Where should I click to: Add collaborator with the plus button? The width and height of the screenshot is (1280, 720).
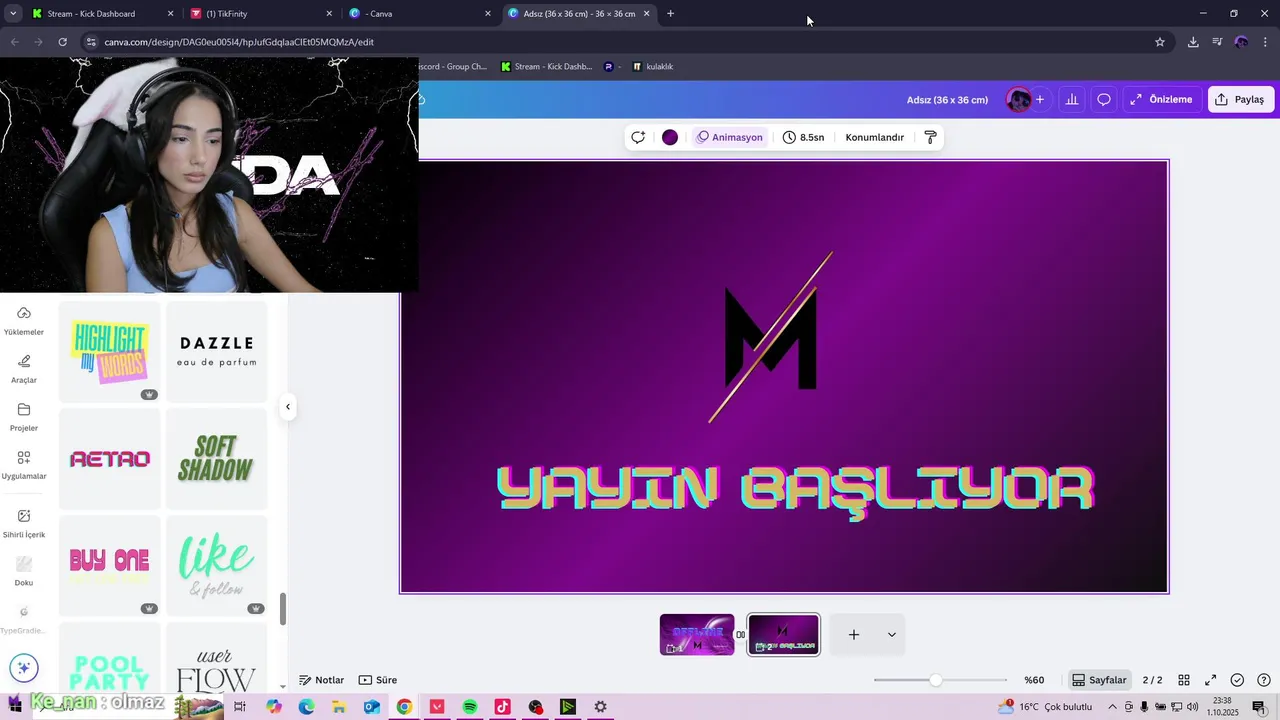pos(1040,100)
